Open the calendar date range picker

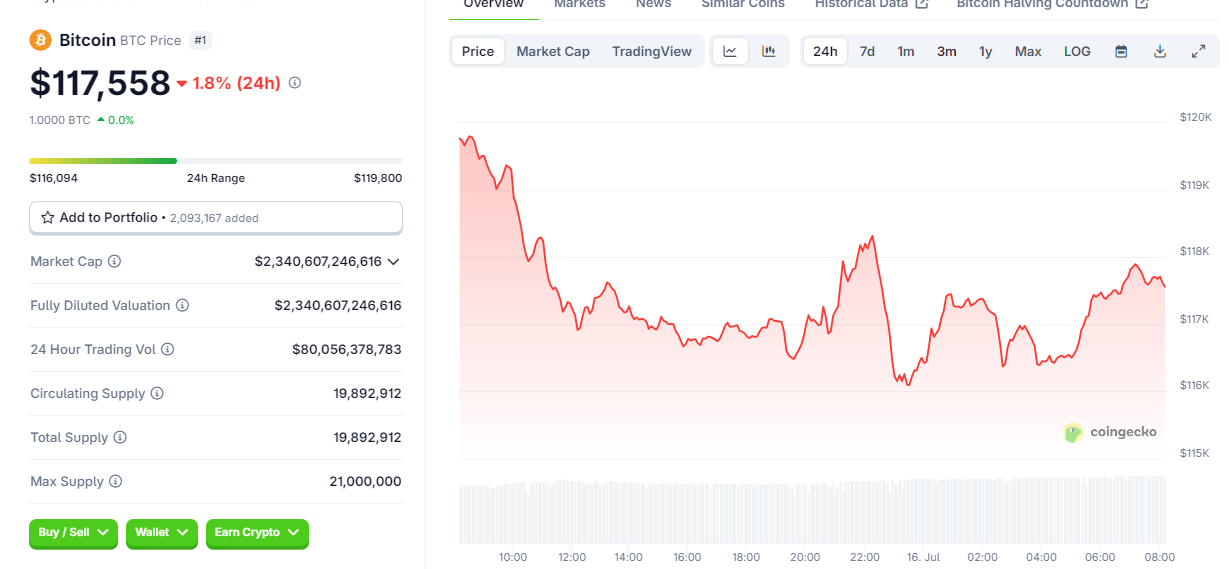(1121, 51)
